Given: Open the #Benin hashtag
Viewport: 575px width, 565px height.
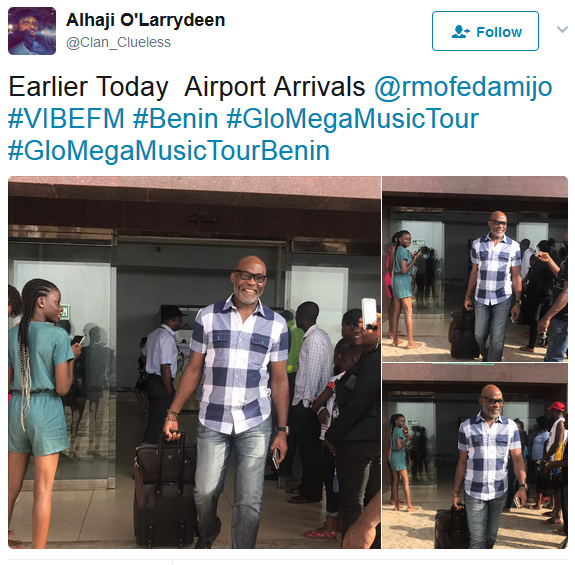Looking at the screenshot, I should click(175, 119).
